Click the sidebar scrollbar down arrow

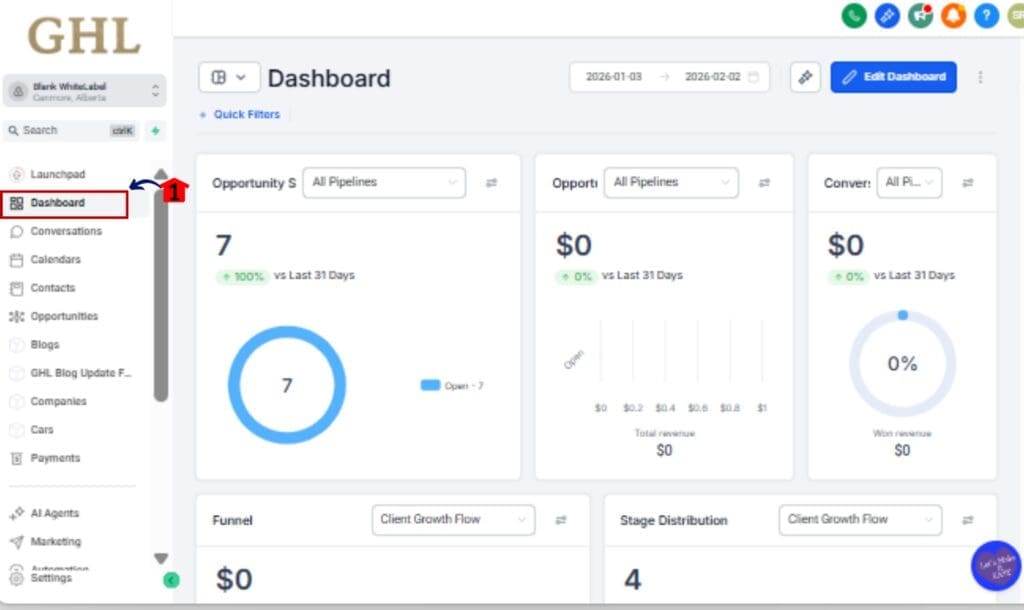[x=161, y=559]
